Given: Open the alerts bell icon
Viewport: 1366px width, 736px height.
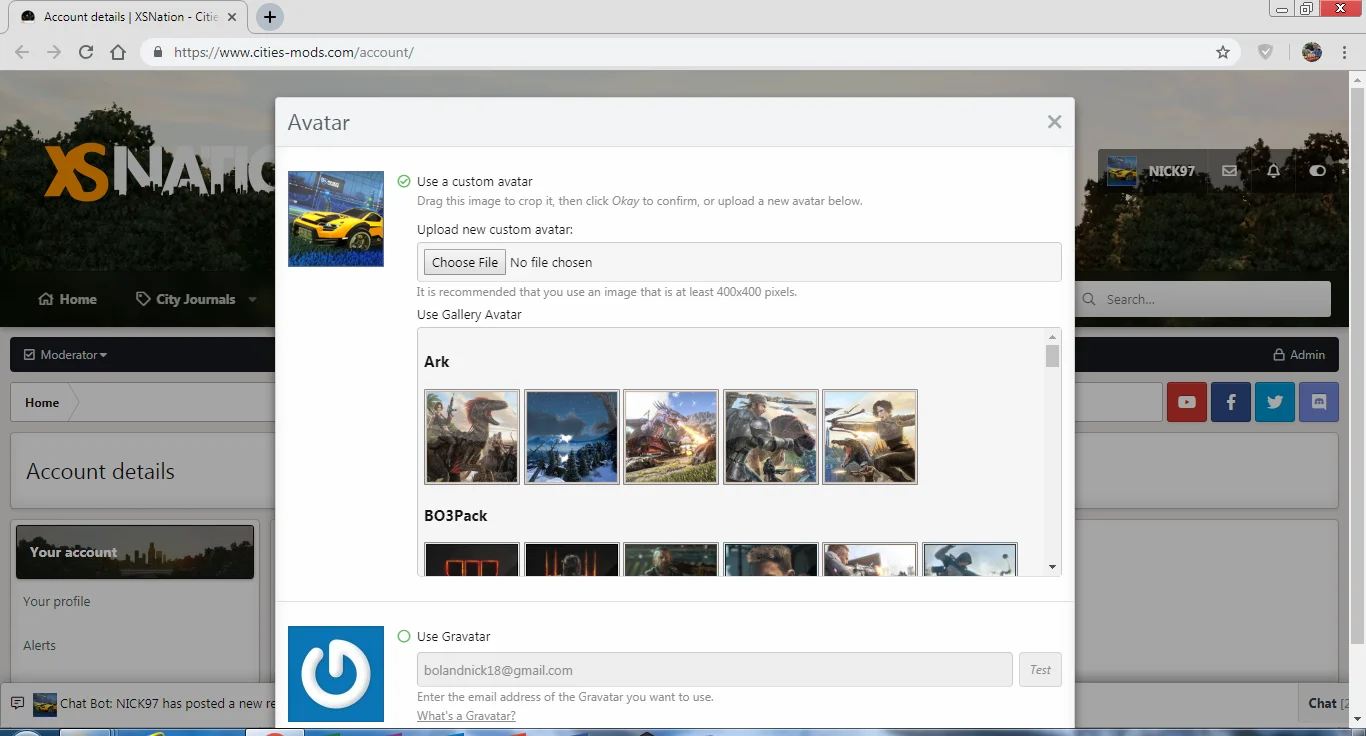Looking at the screenshot, I should pyautogui.click(x=1273, y=171).
